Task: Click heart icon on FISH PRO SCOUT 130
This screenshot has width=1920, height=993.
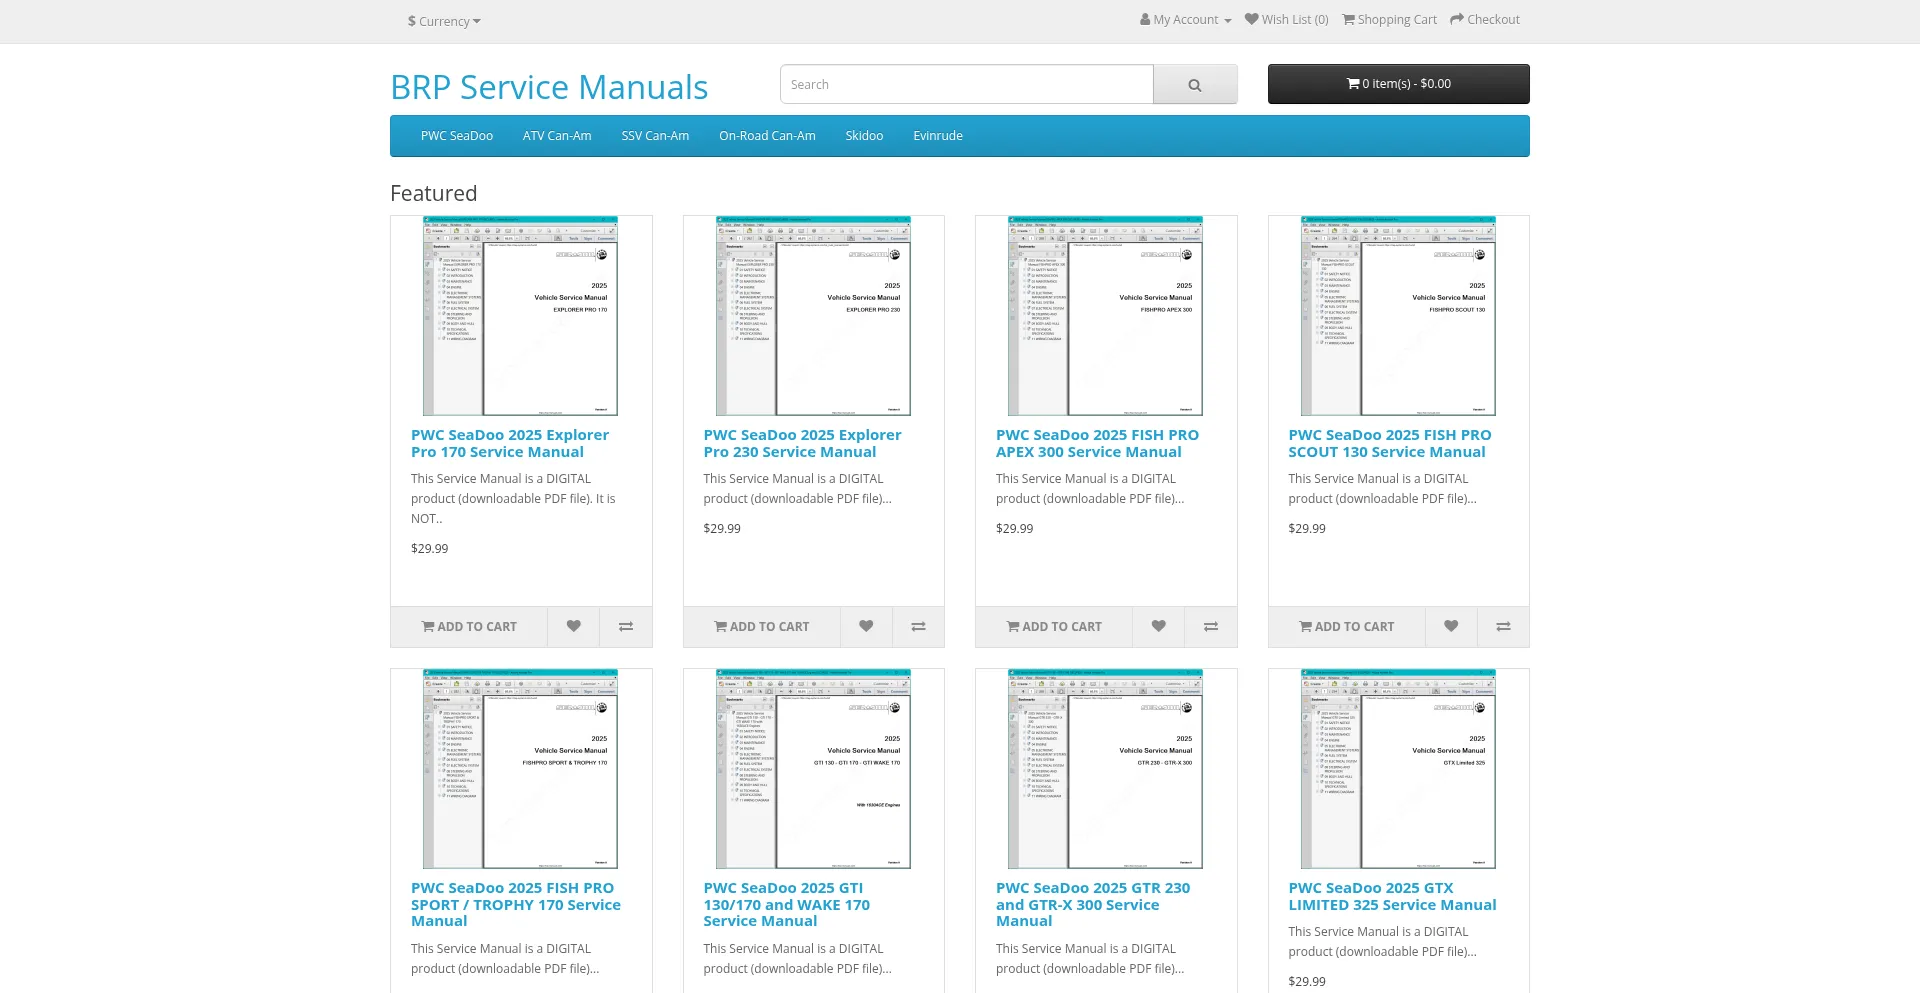Action: (x=1450, y=626)
